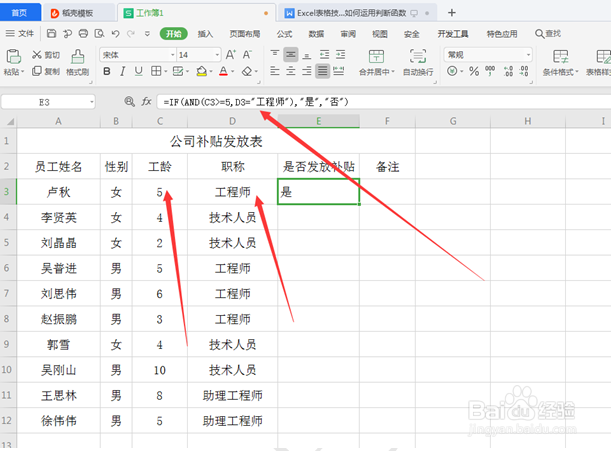
Task: Center text horizontally
Action: [291, 71]
